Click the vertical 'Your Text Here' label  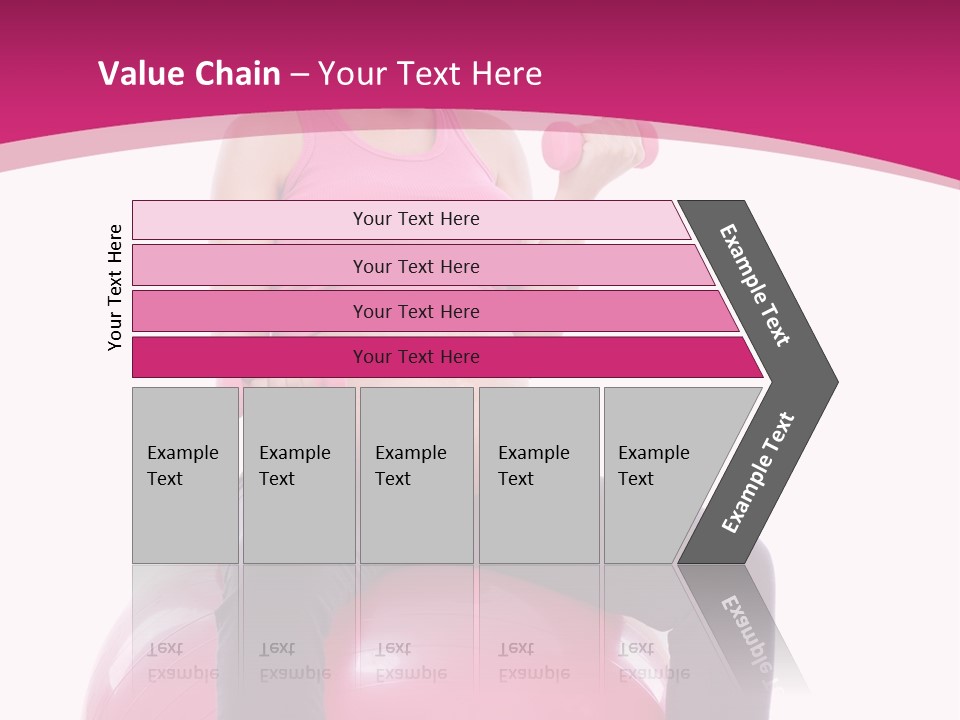[115, 288]
